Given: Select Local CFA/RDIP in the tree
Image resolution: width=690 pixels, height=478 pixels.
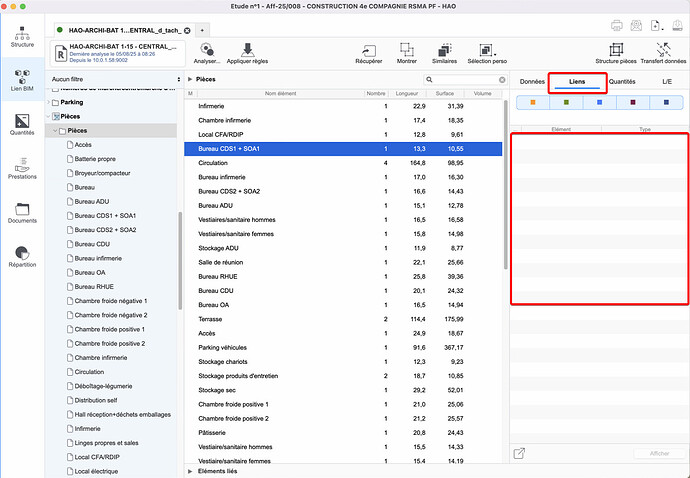Looking at the screenshot, I should click(97, 457).
